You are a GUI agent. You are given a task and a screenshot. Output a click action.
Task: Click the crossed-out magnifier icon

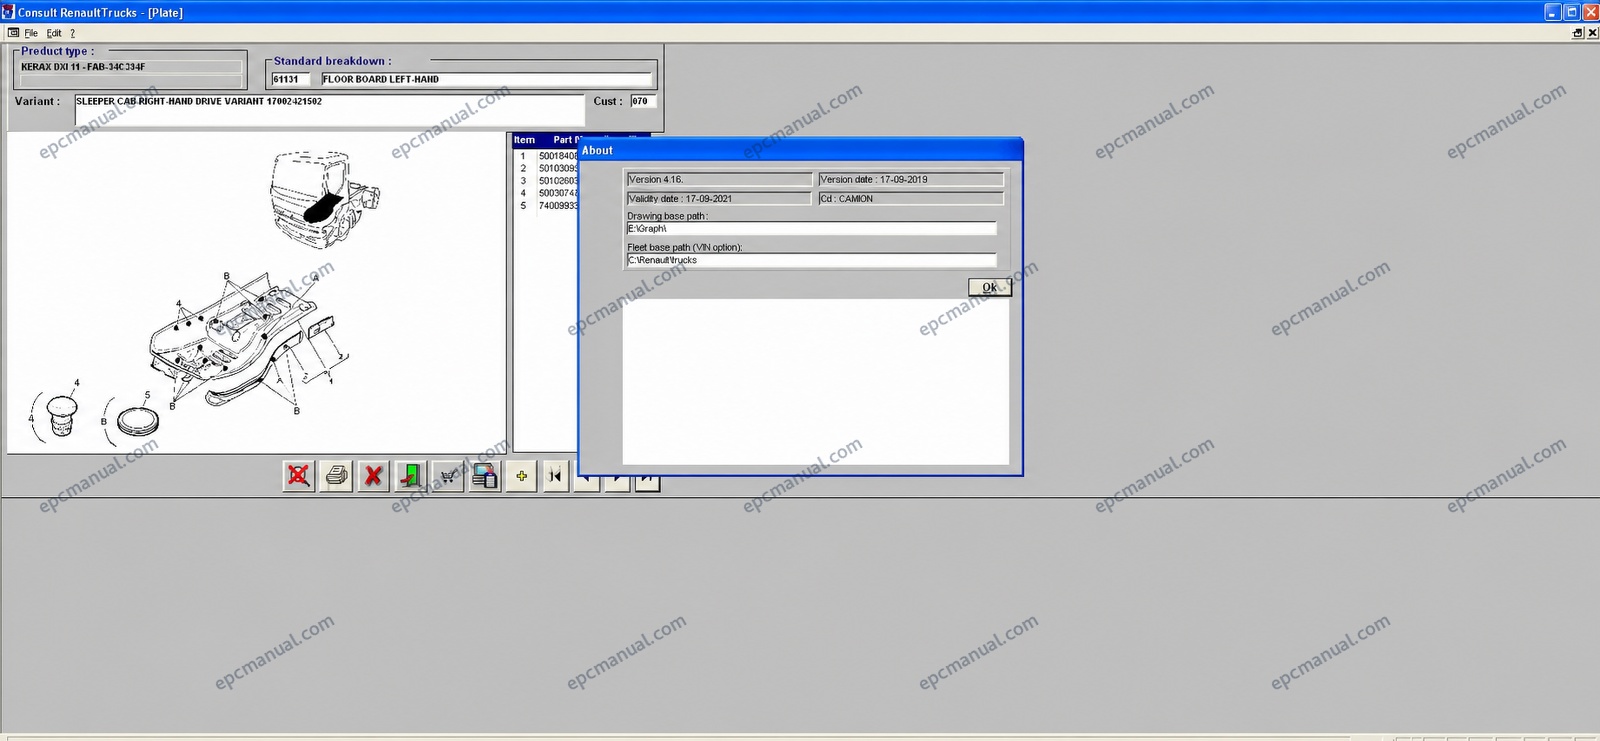298,476
